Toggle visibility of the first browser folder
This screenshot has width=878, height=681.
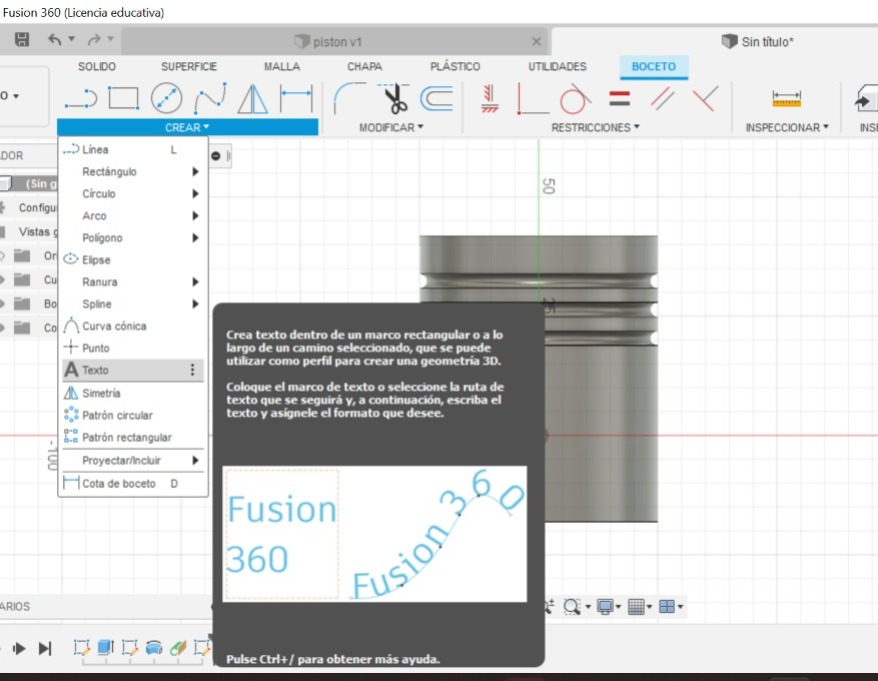pyautogui.click(x=2, y=256)
